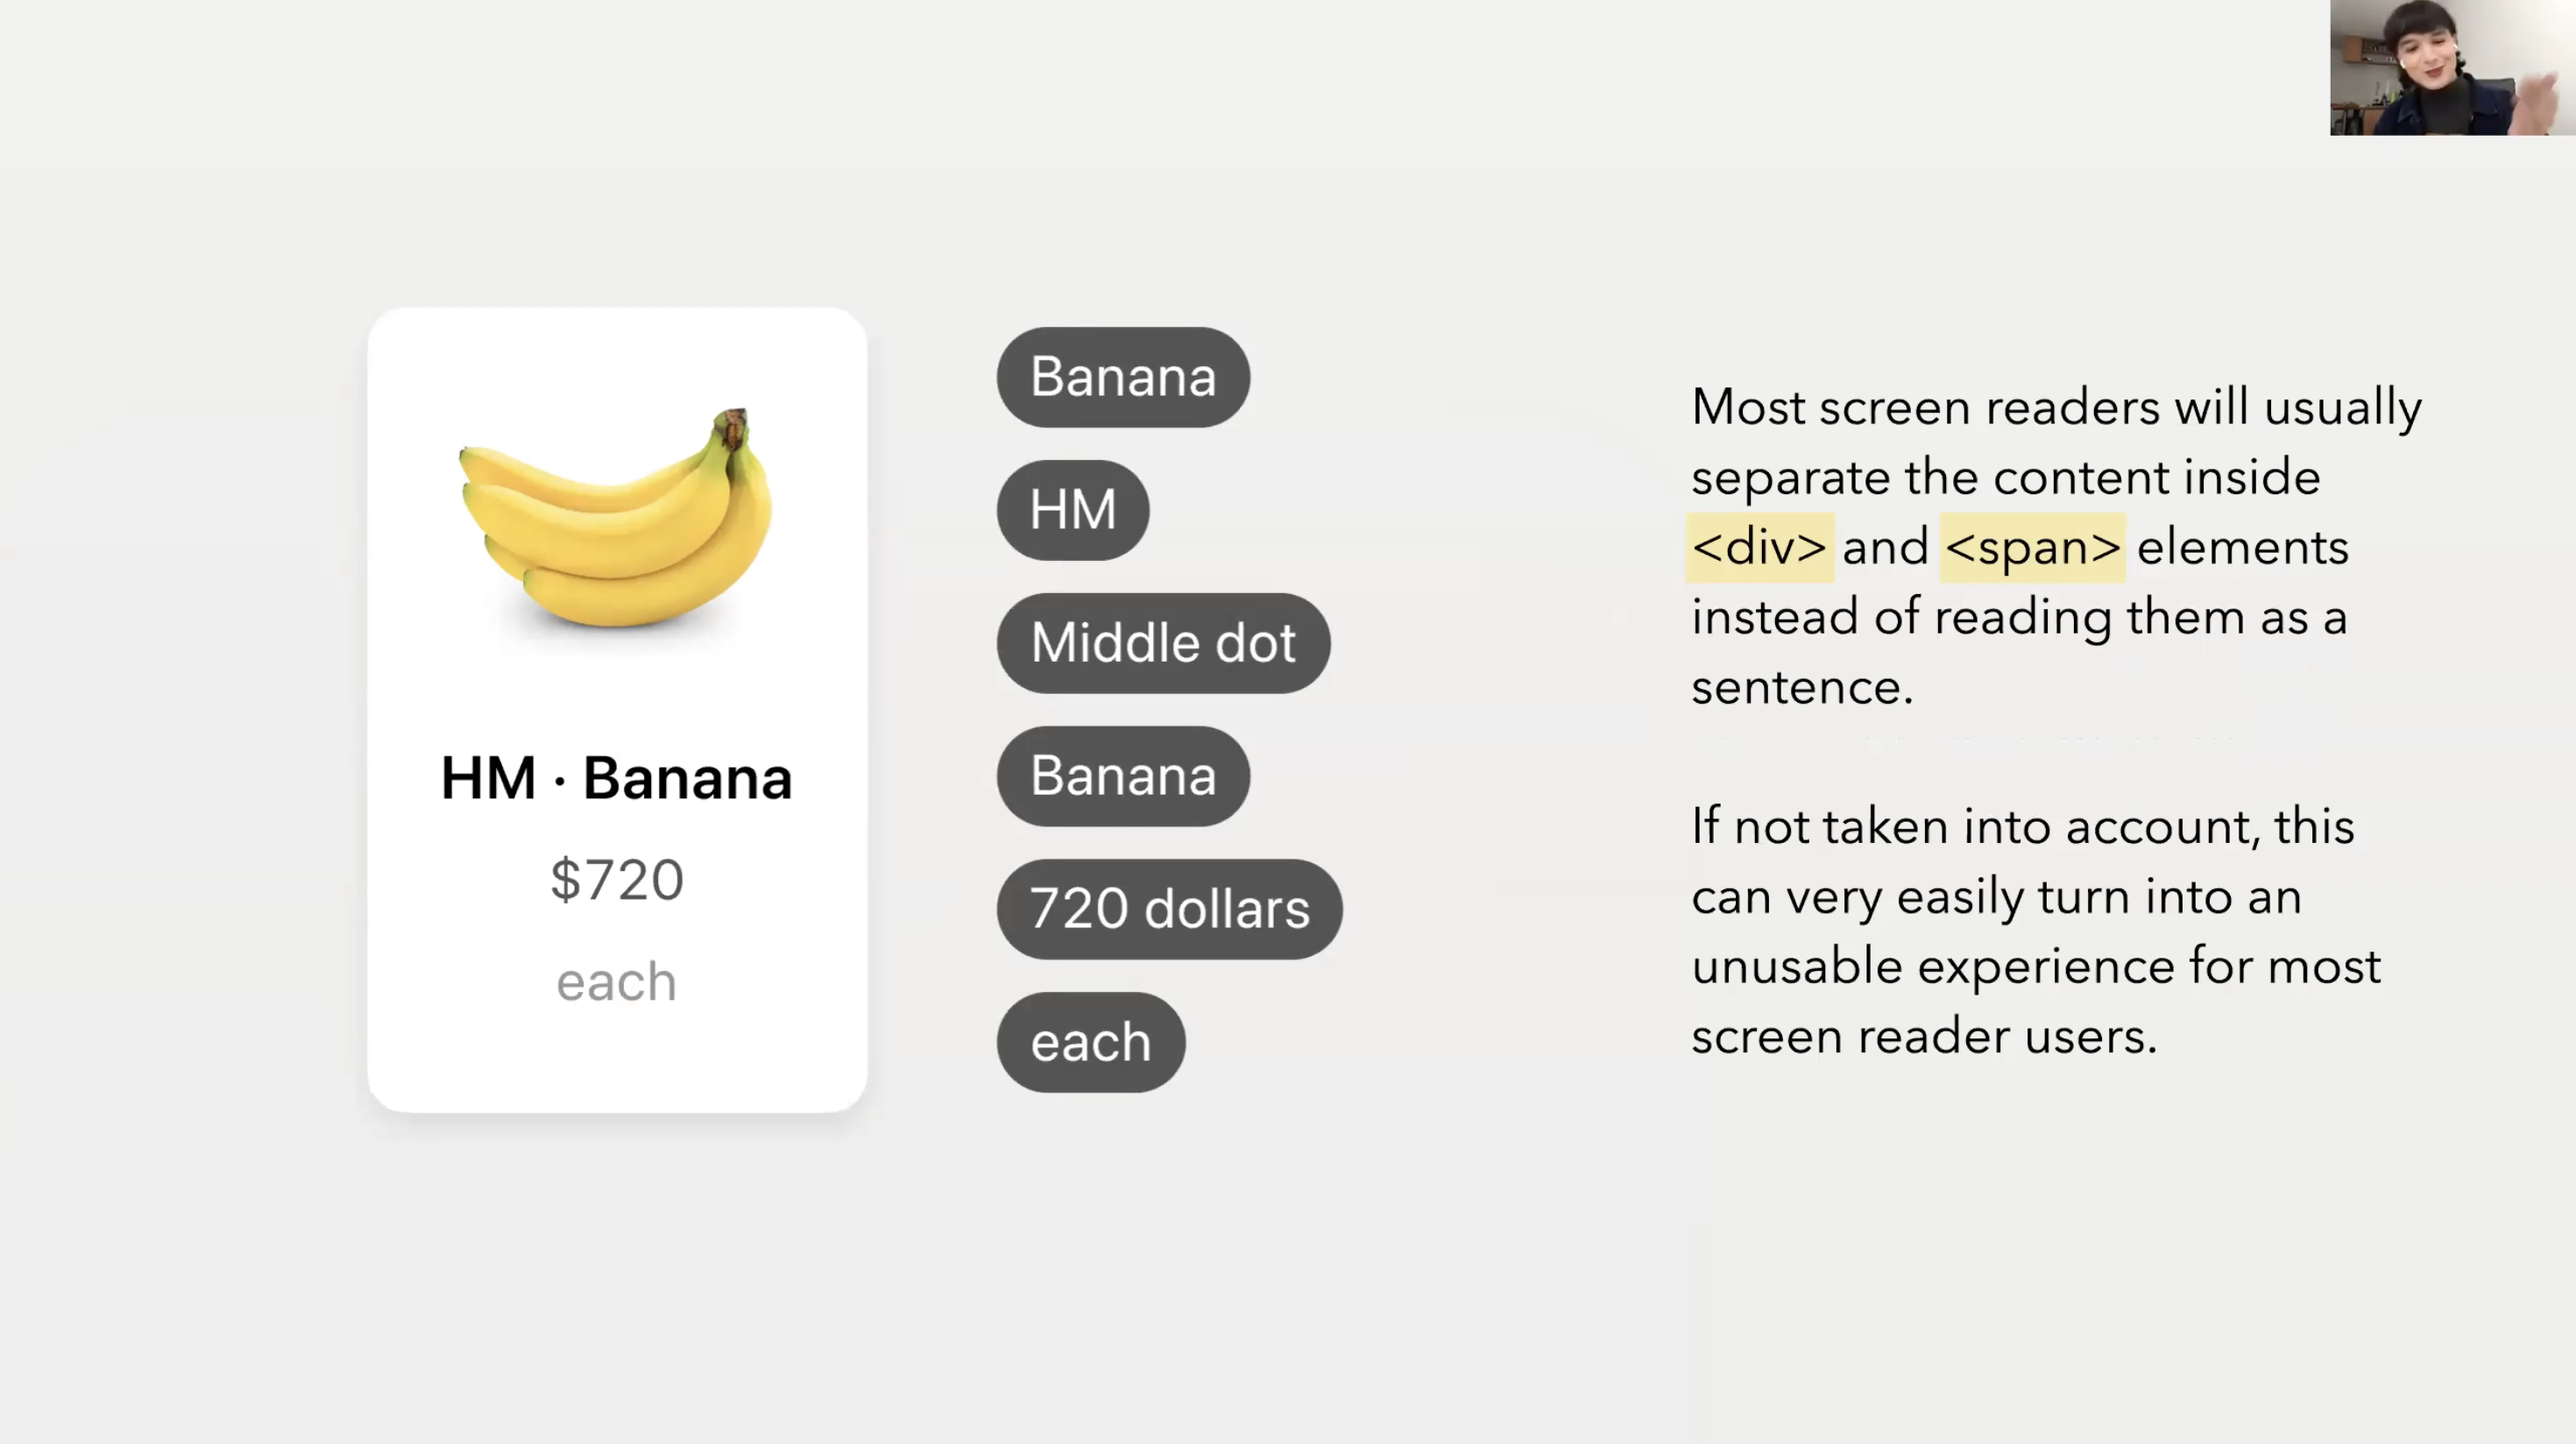This screenshot has height=1444, width=2576.
Task: Click the highlighted <span> tag
Action: (2032, 547)
